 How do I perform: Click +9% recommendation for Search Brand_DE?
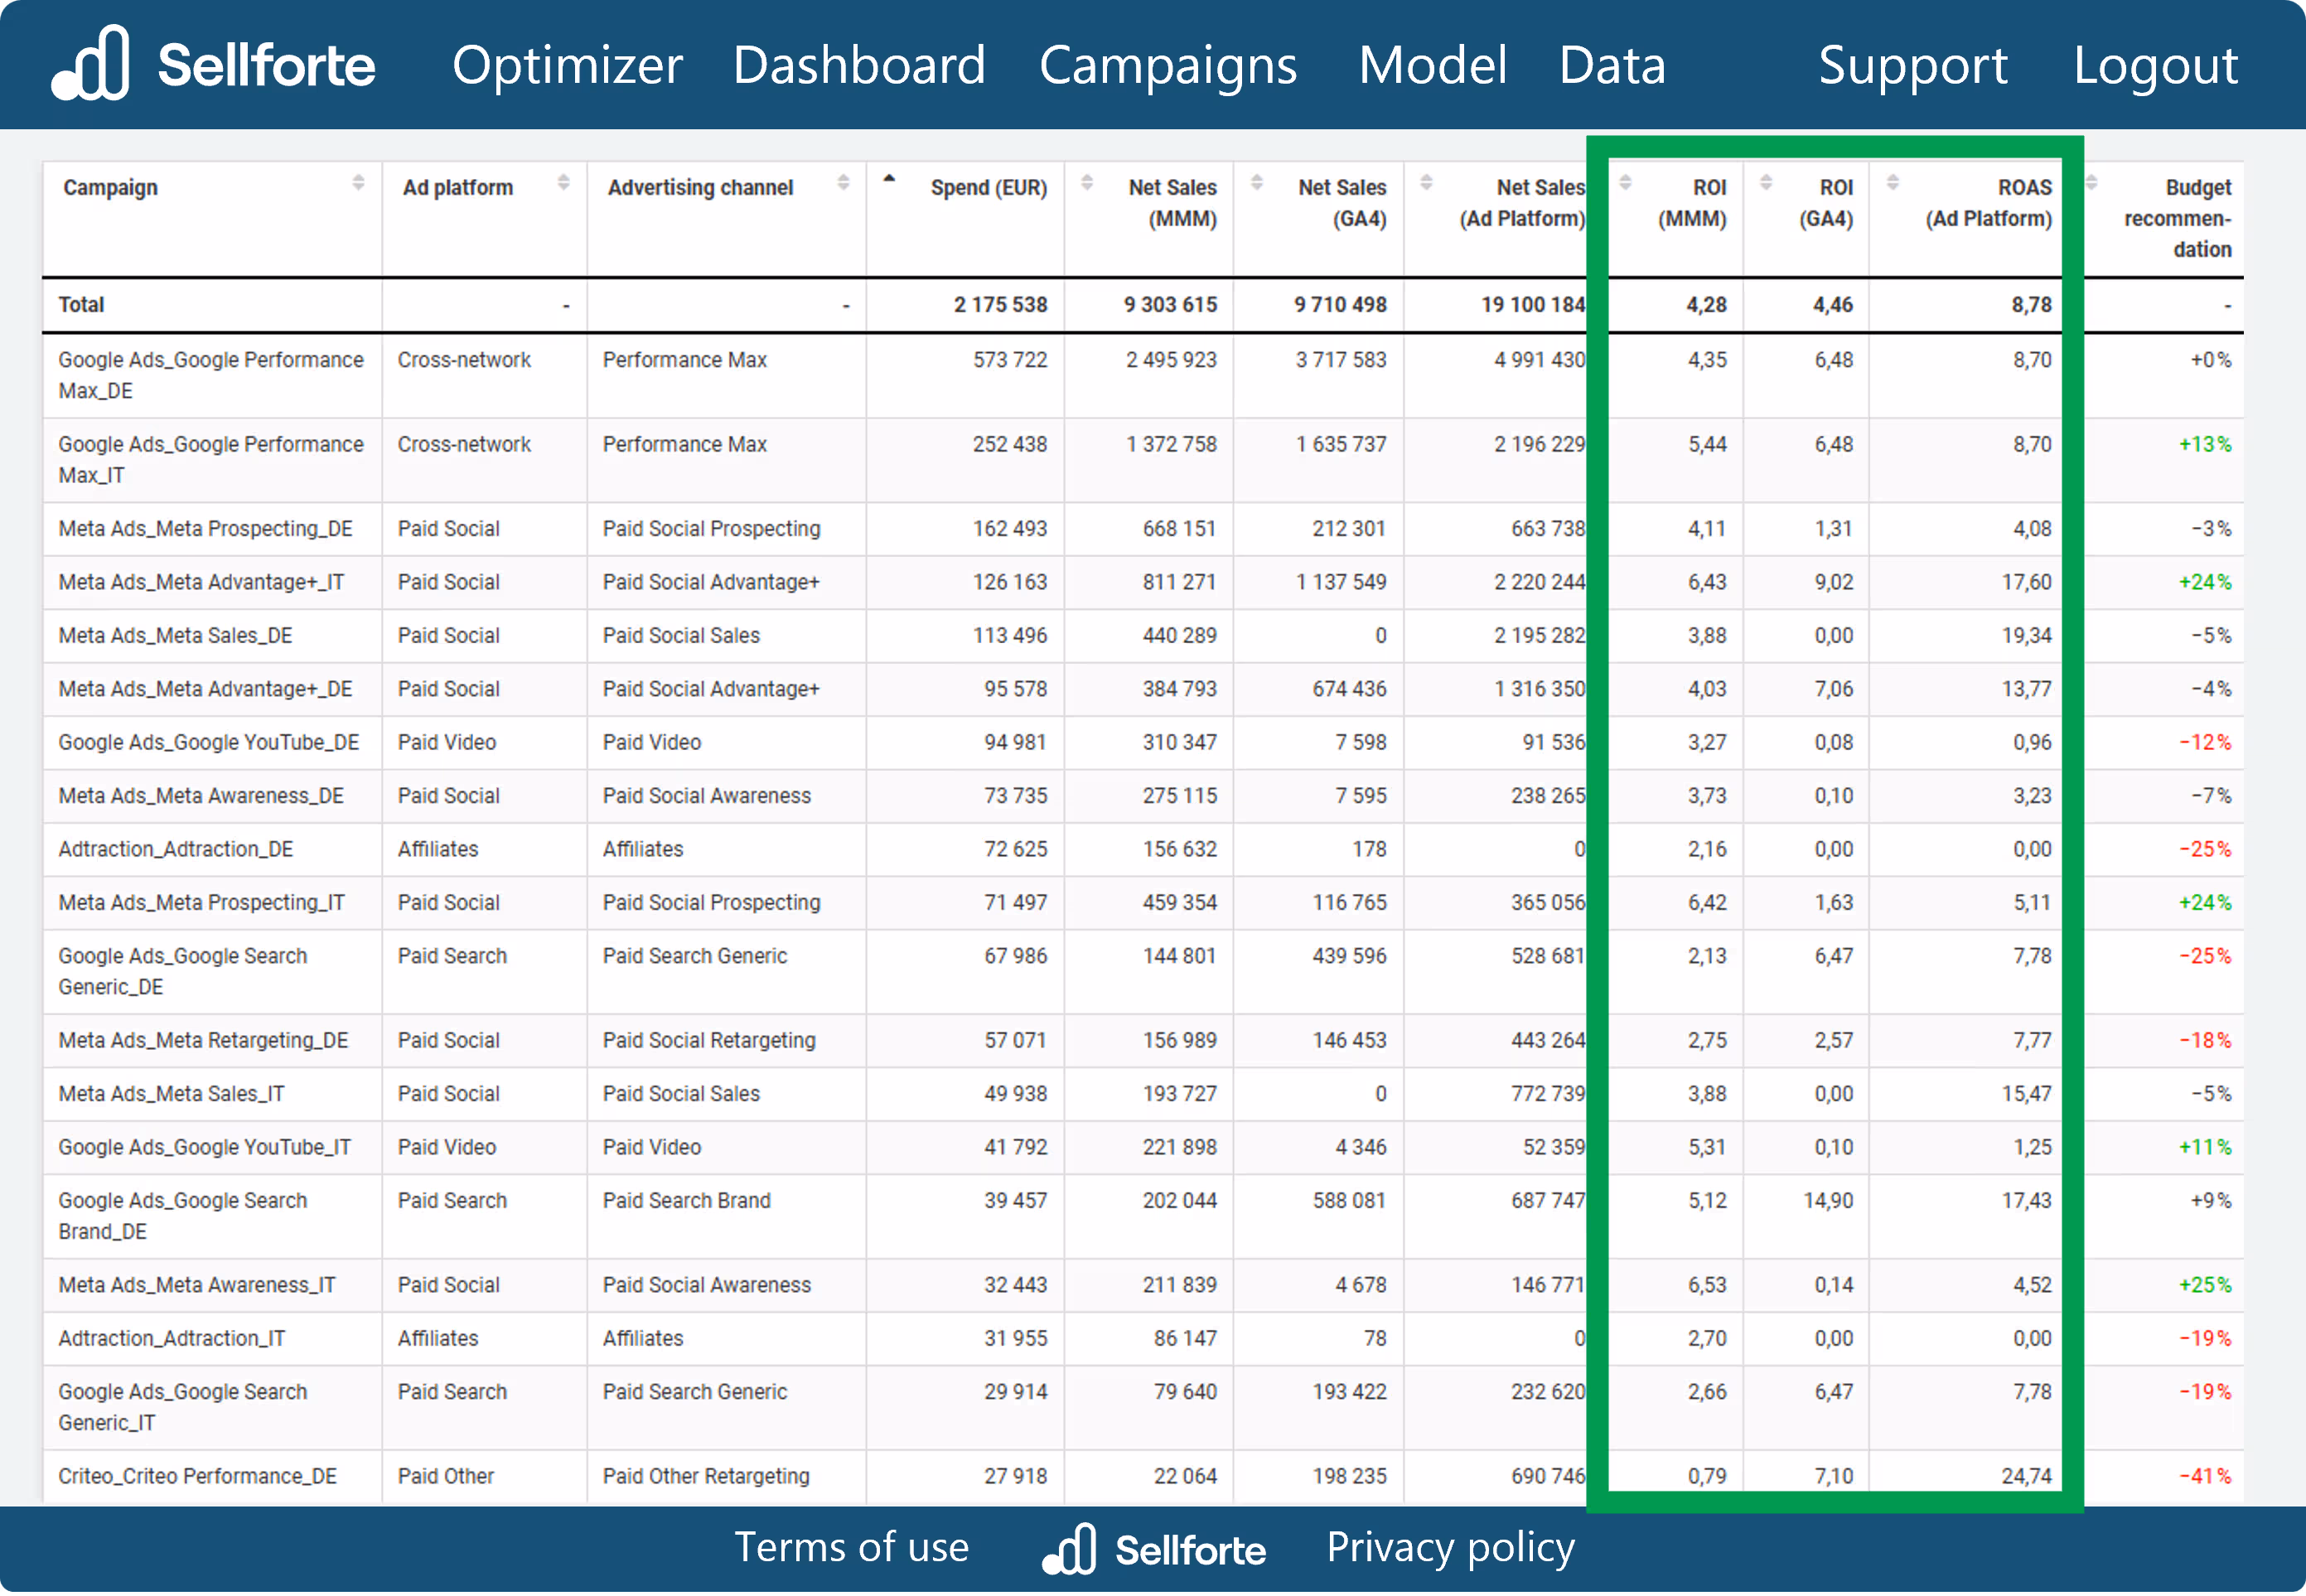point(2210,1201)
